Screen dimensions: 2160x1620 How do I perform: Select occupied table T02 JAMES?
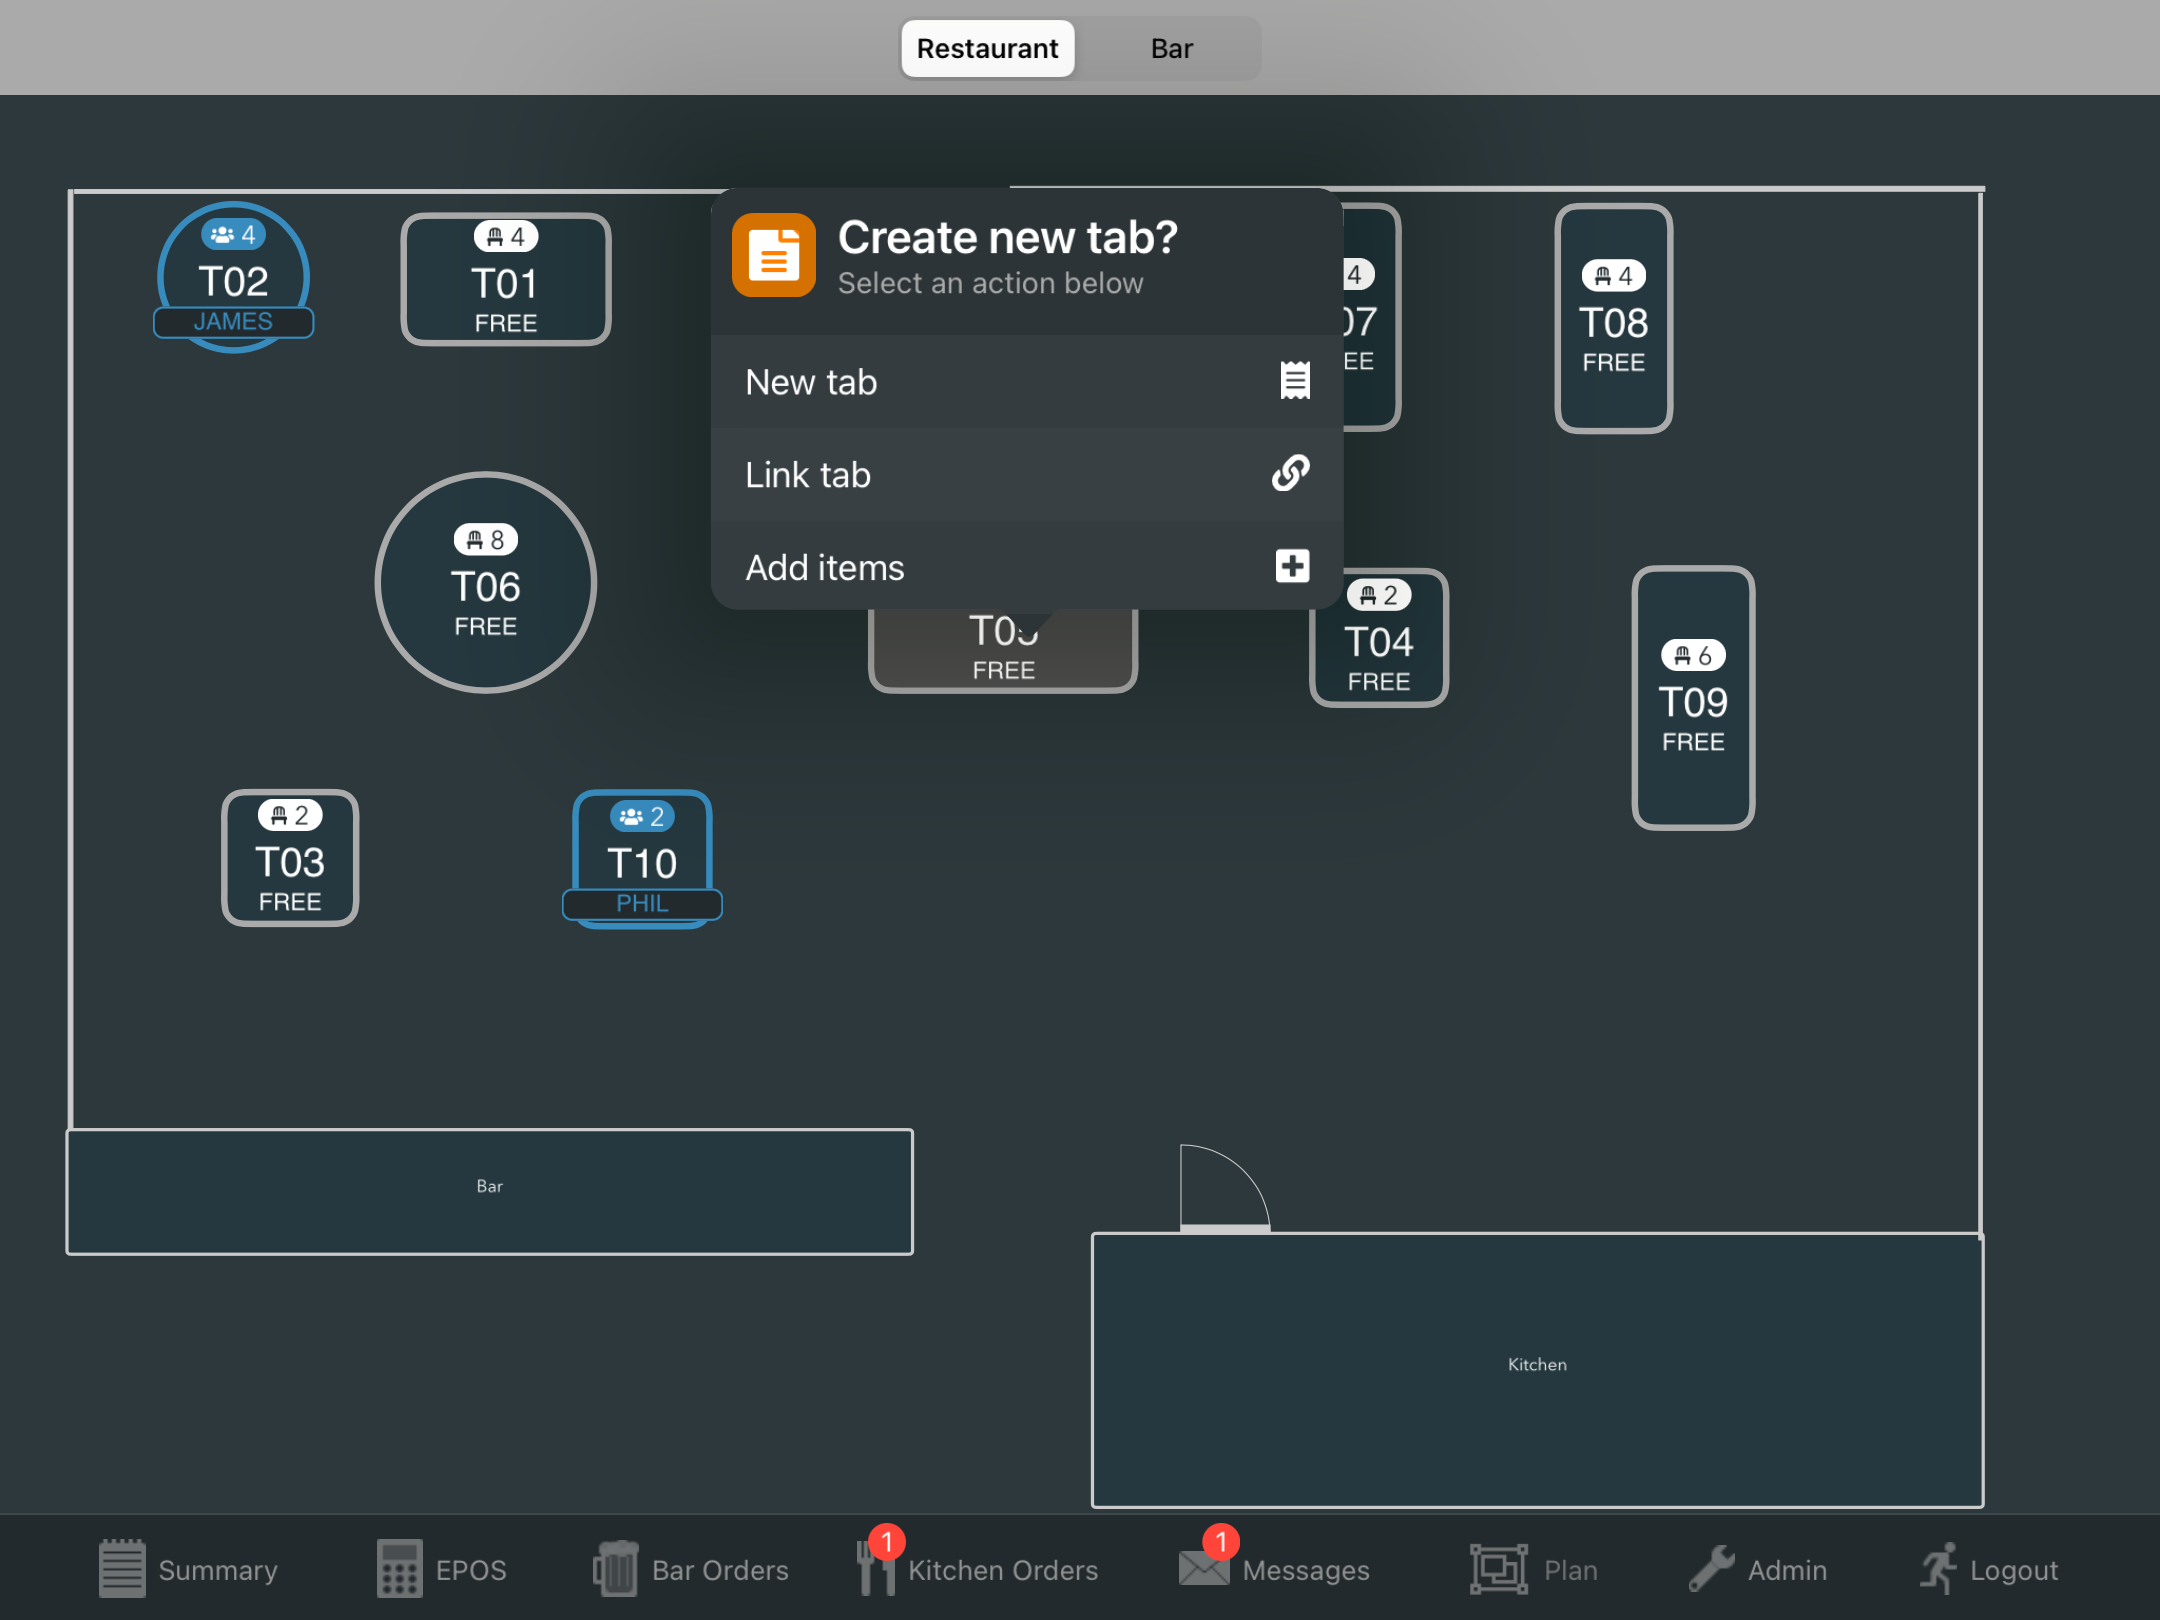pos(233,279)
